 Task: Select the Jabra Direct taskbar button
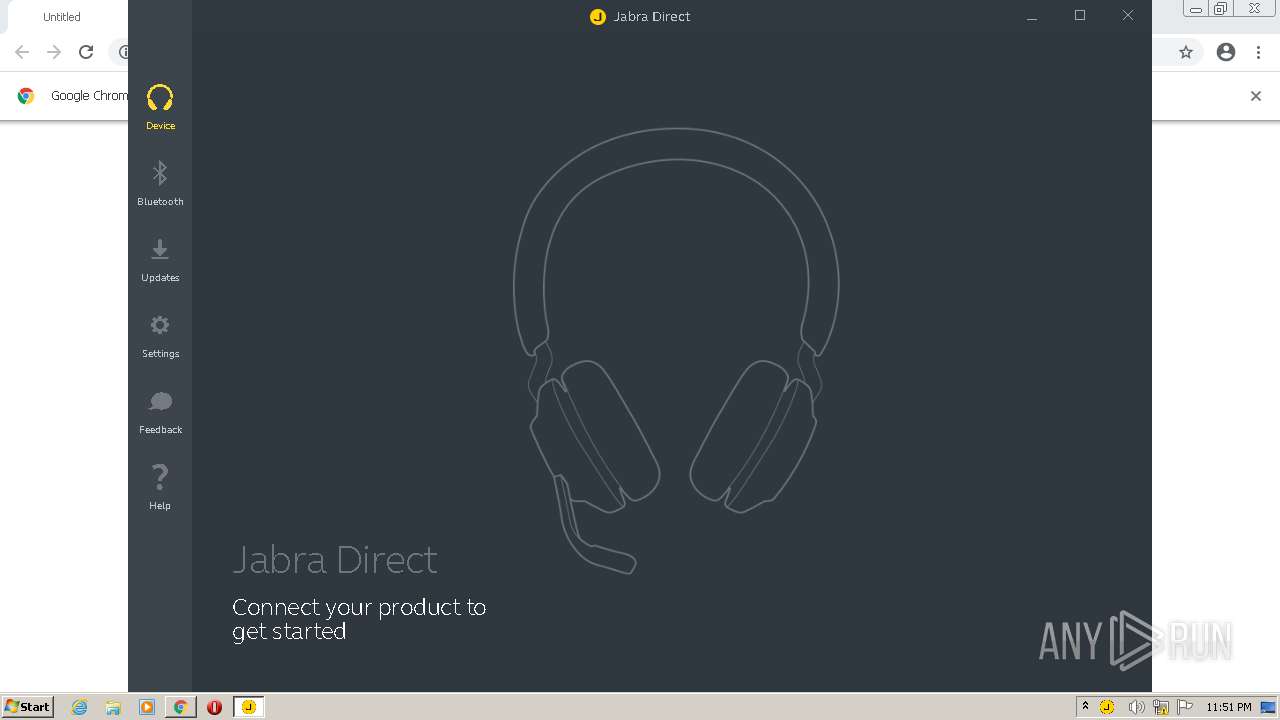pos(249,707)
